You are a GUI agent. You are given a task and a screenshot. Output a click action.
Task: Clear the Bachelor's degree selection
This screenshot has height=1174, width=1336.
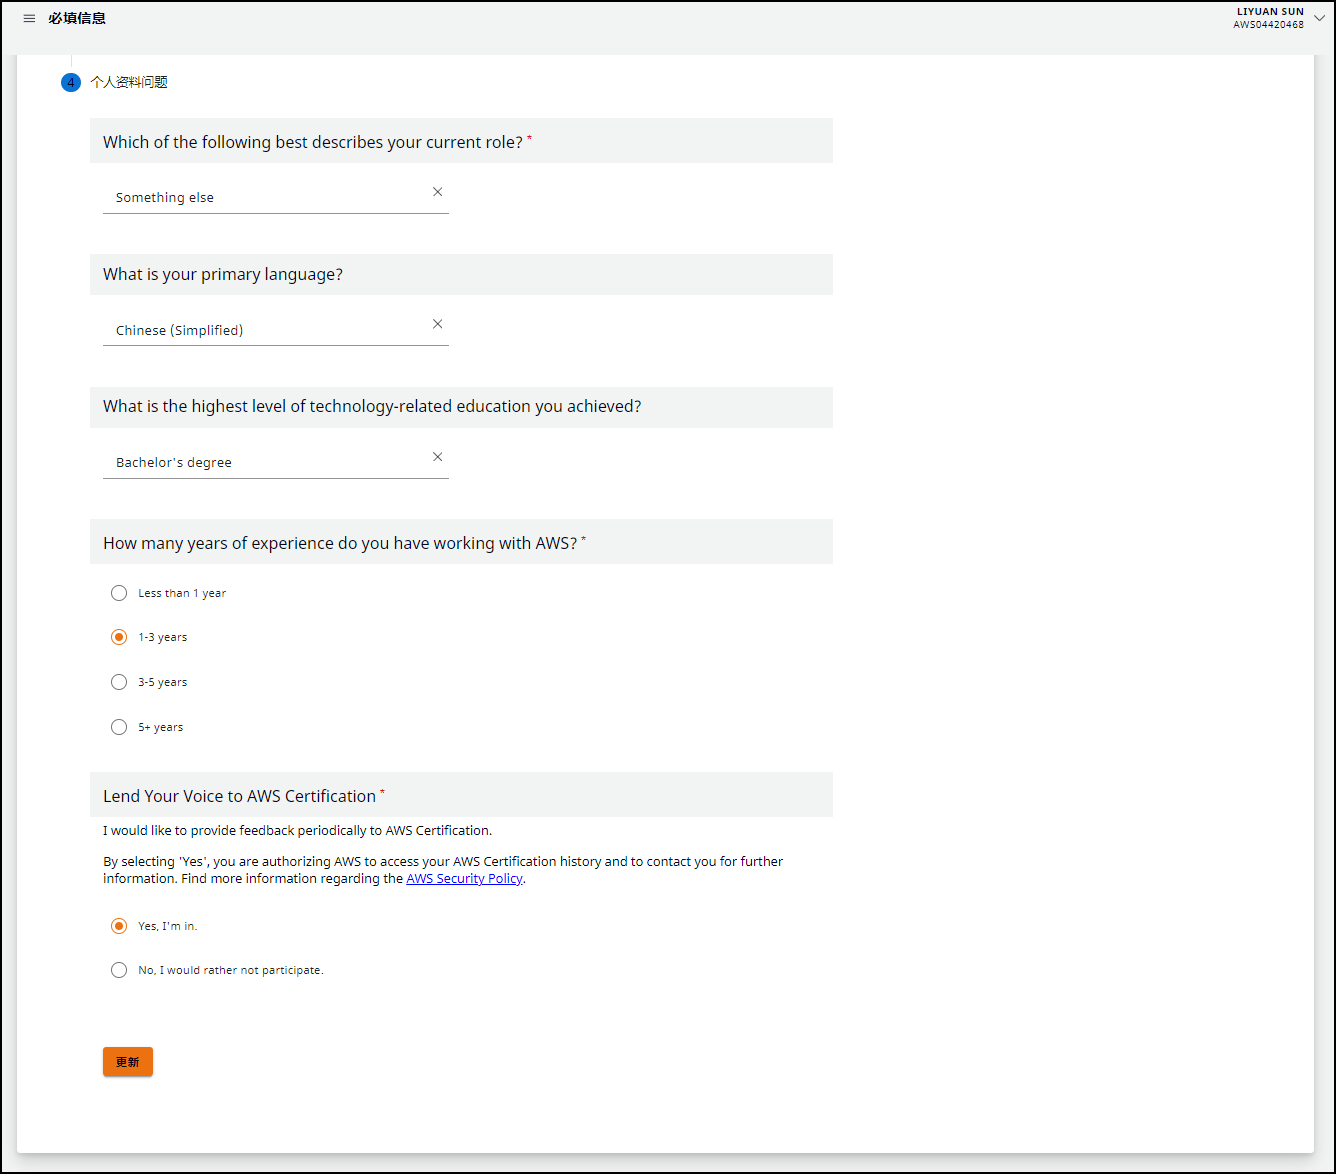click(437, 457)
